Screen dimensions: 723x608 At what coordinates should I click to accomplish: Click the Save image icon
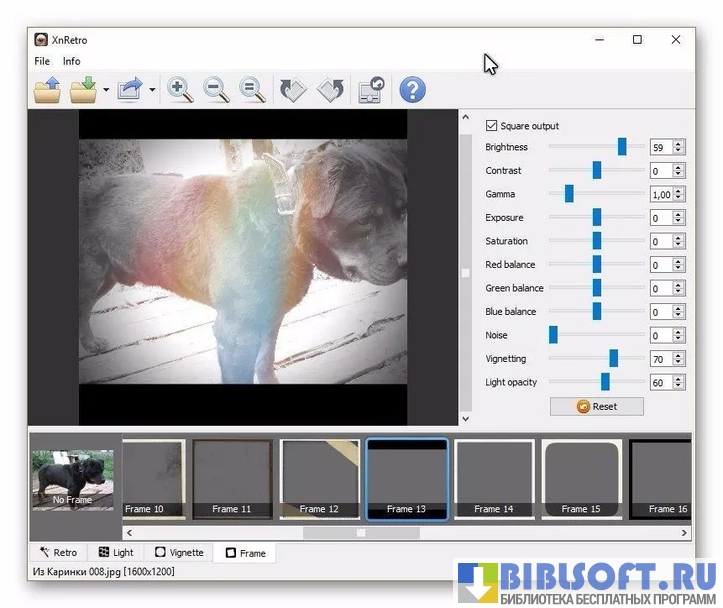(83, 90)
